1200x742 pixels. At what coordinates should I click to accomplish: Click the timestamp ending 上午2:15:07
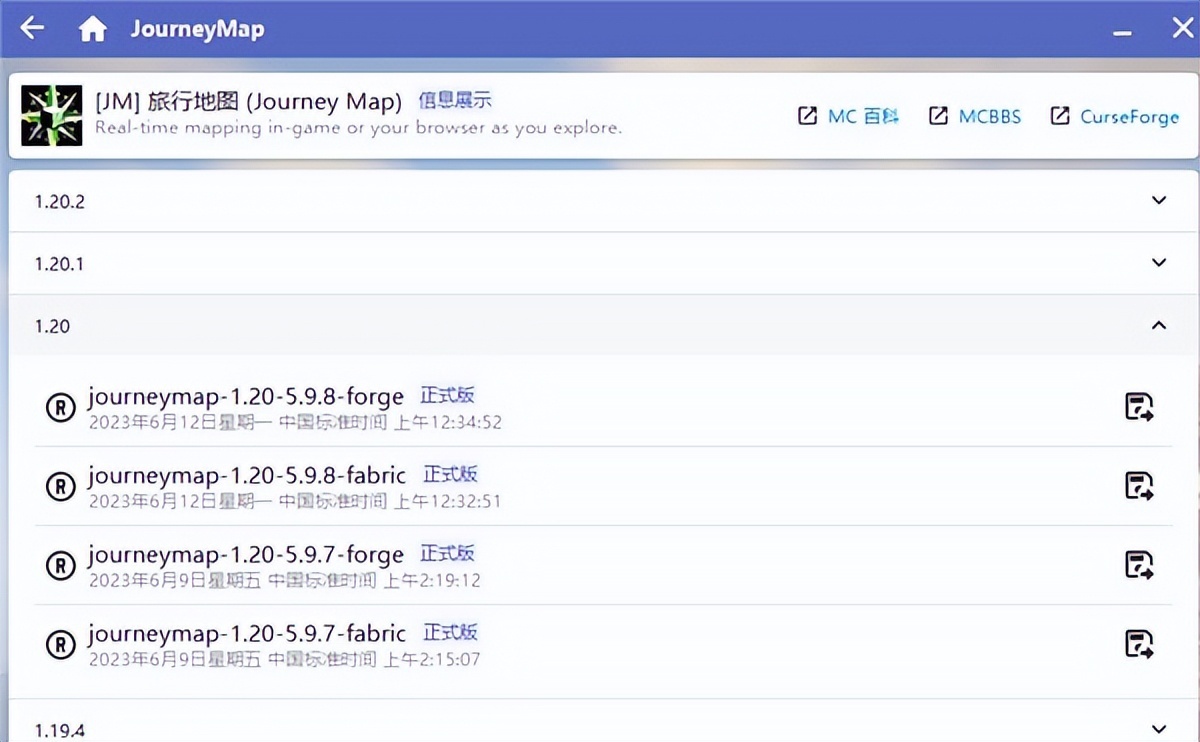[x=284, y=659]
